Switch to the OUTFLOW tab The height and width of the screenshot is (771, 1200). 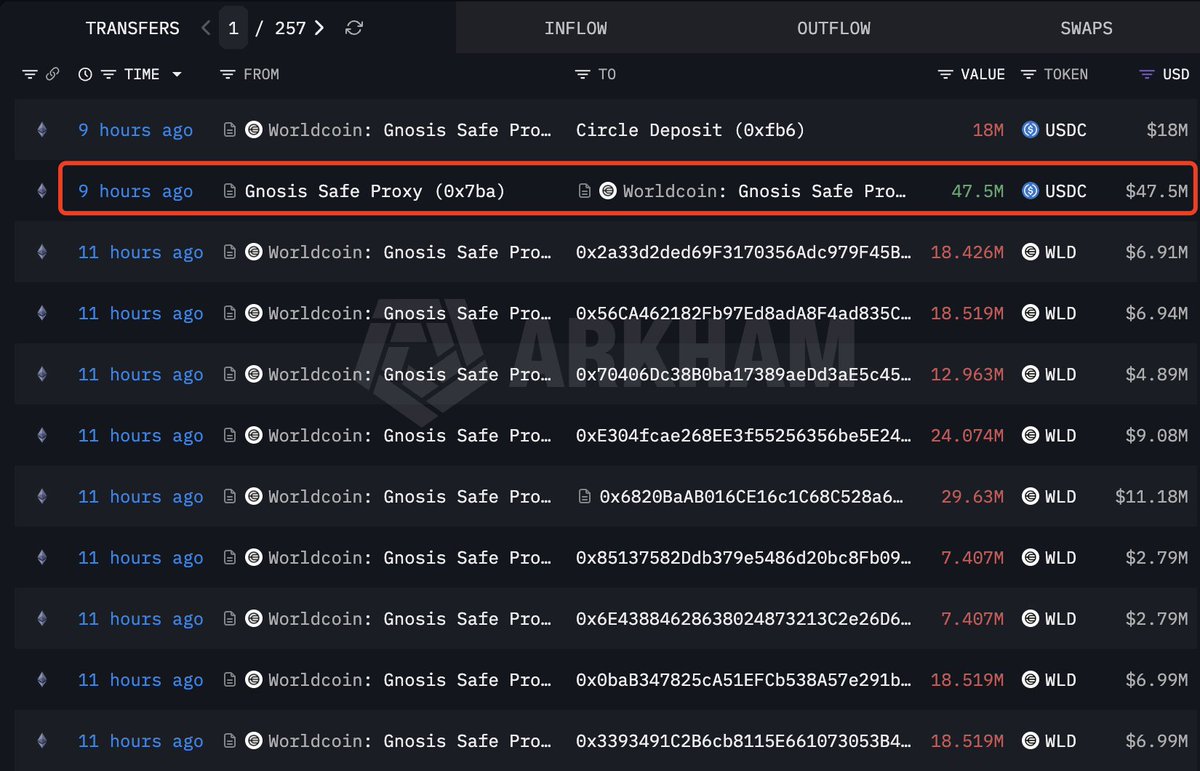(834, 28)
